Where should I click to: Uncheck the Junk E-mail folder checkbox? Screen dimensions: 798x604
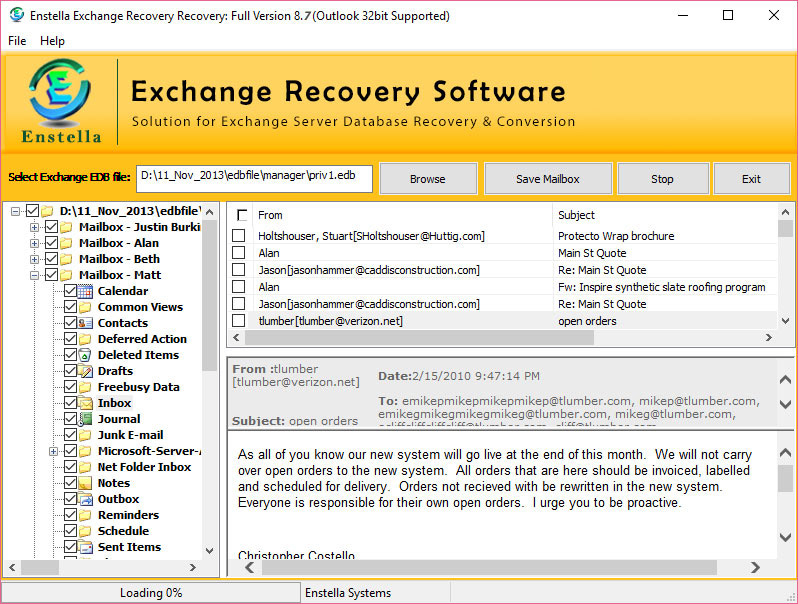click(x=70, y=435)
